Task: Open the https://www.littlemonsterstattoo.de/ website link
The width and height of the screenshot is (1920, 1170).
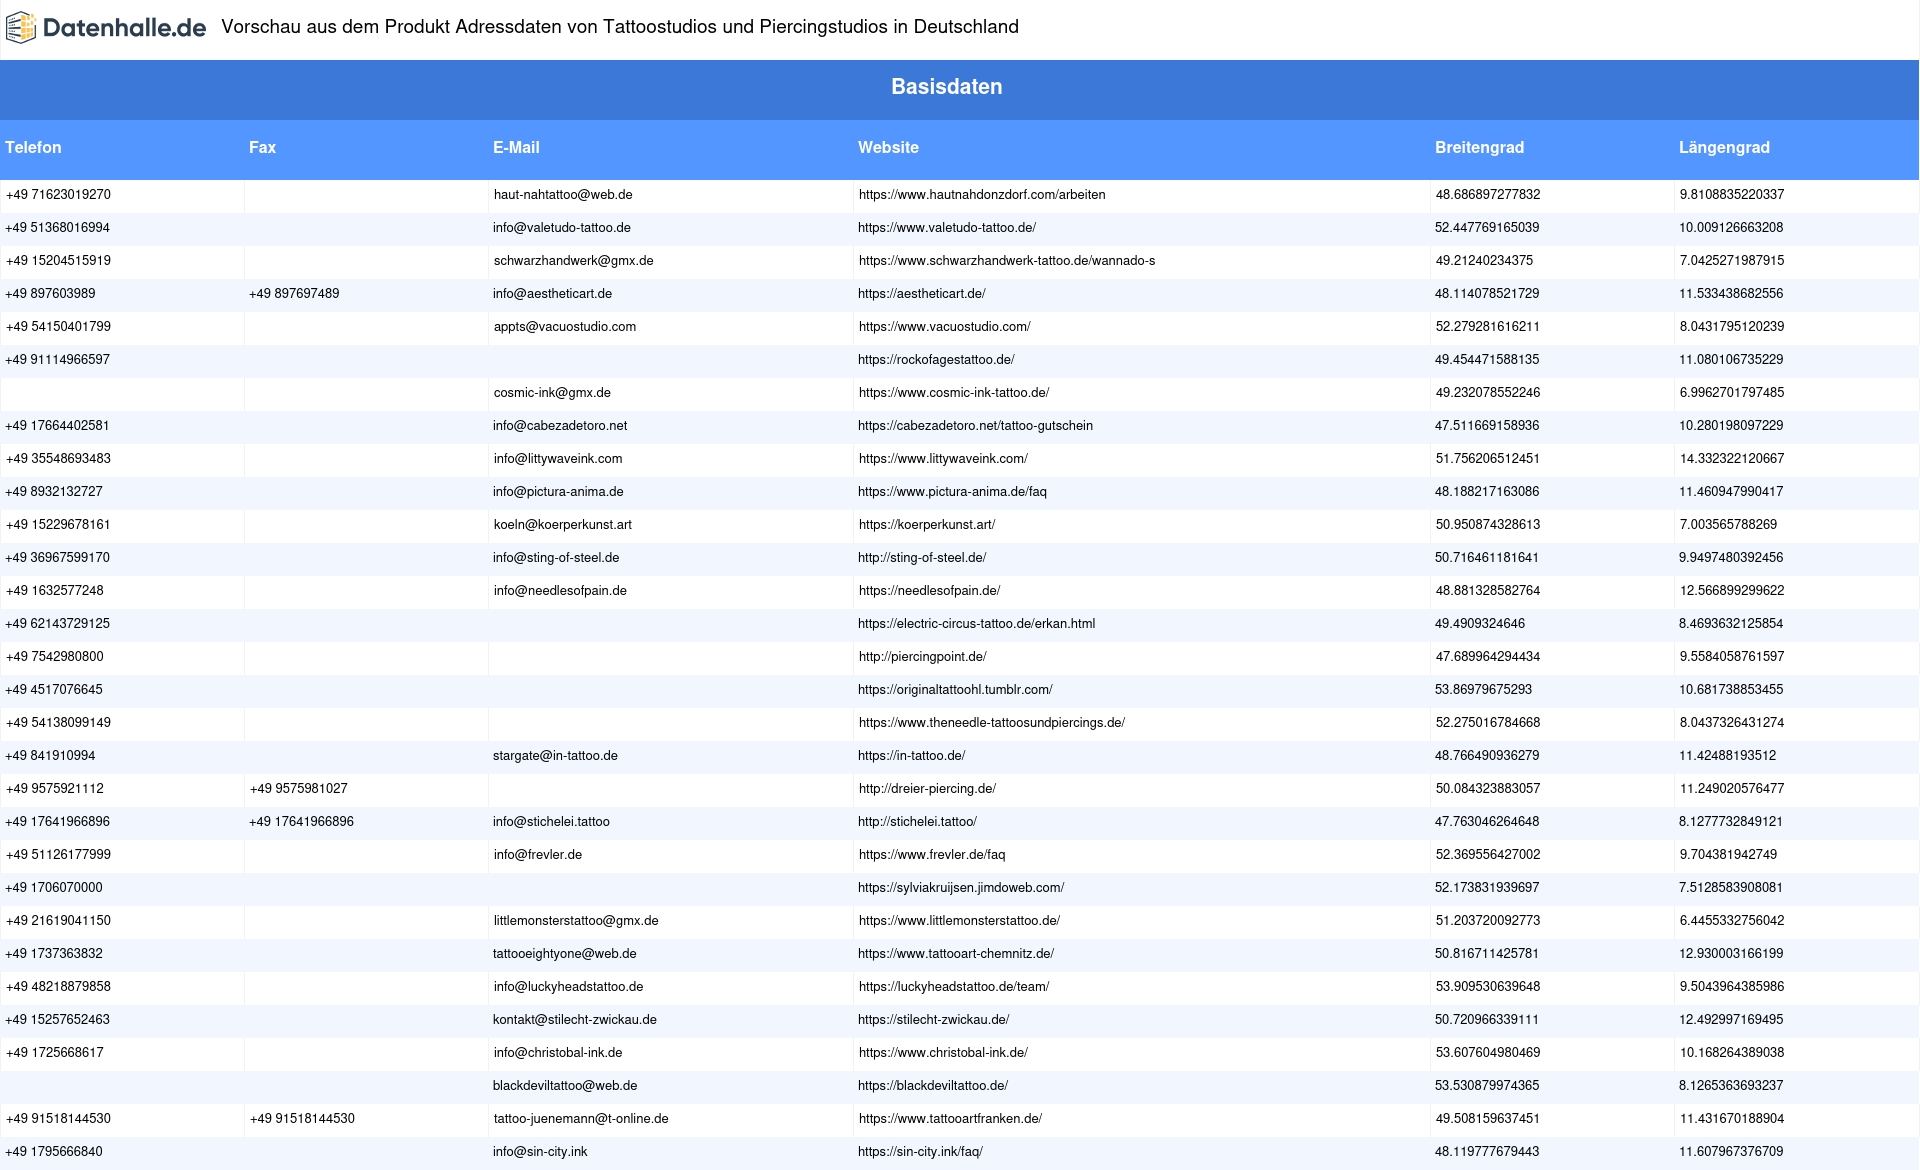Action: coord(959,921)
